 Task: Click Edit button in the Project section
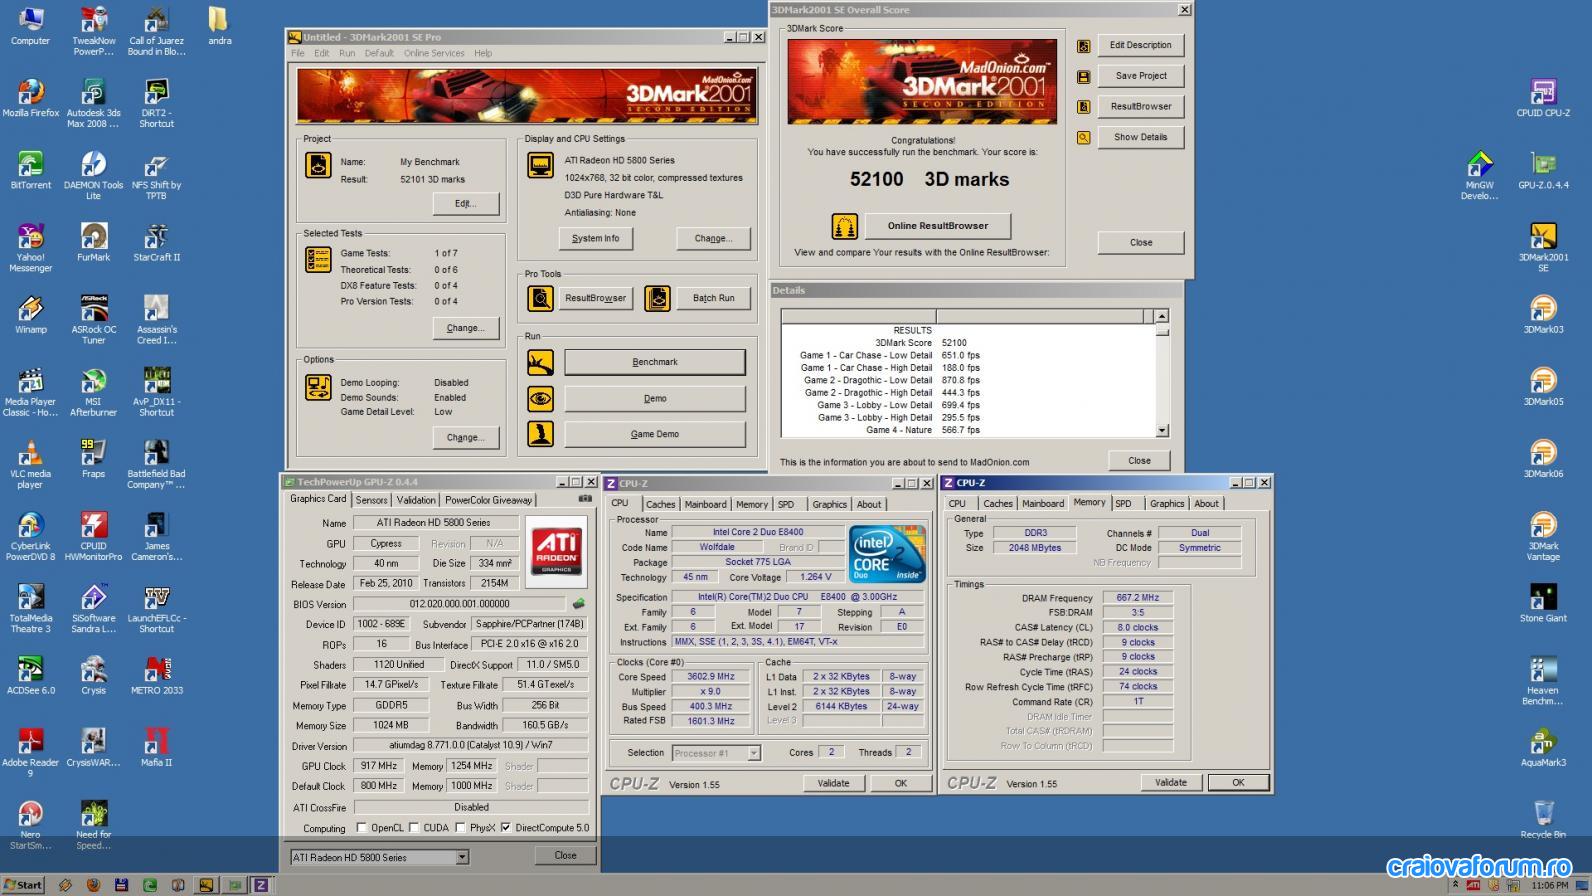[x=466, y=203]
